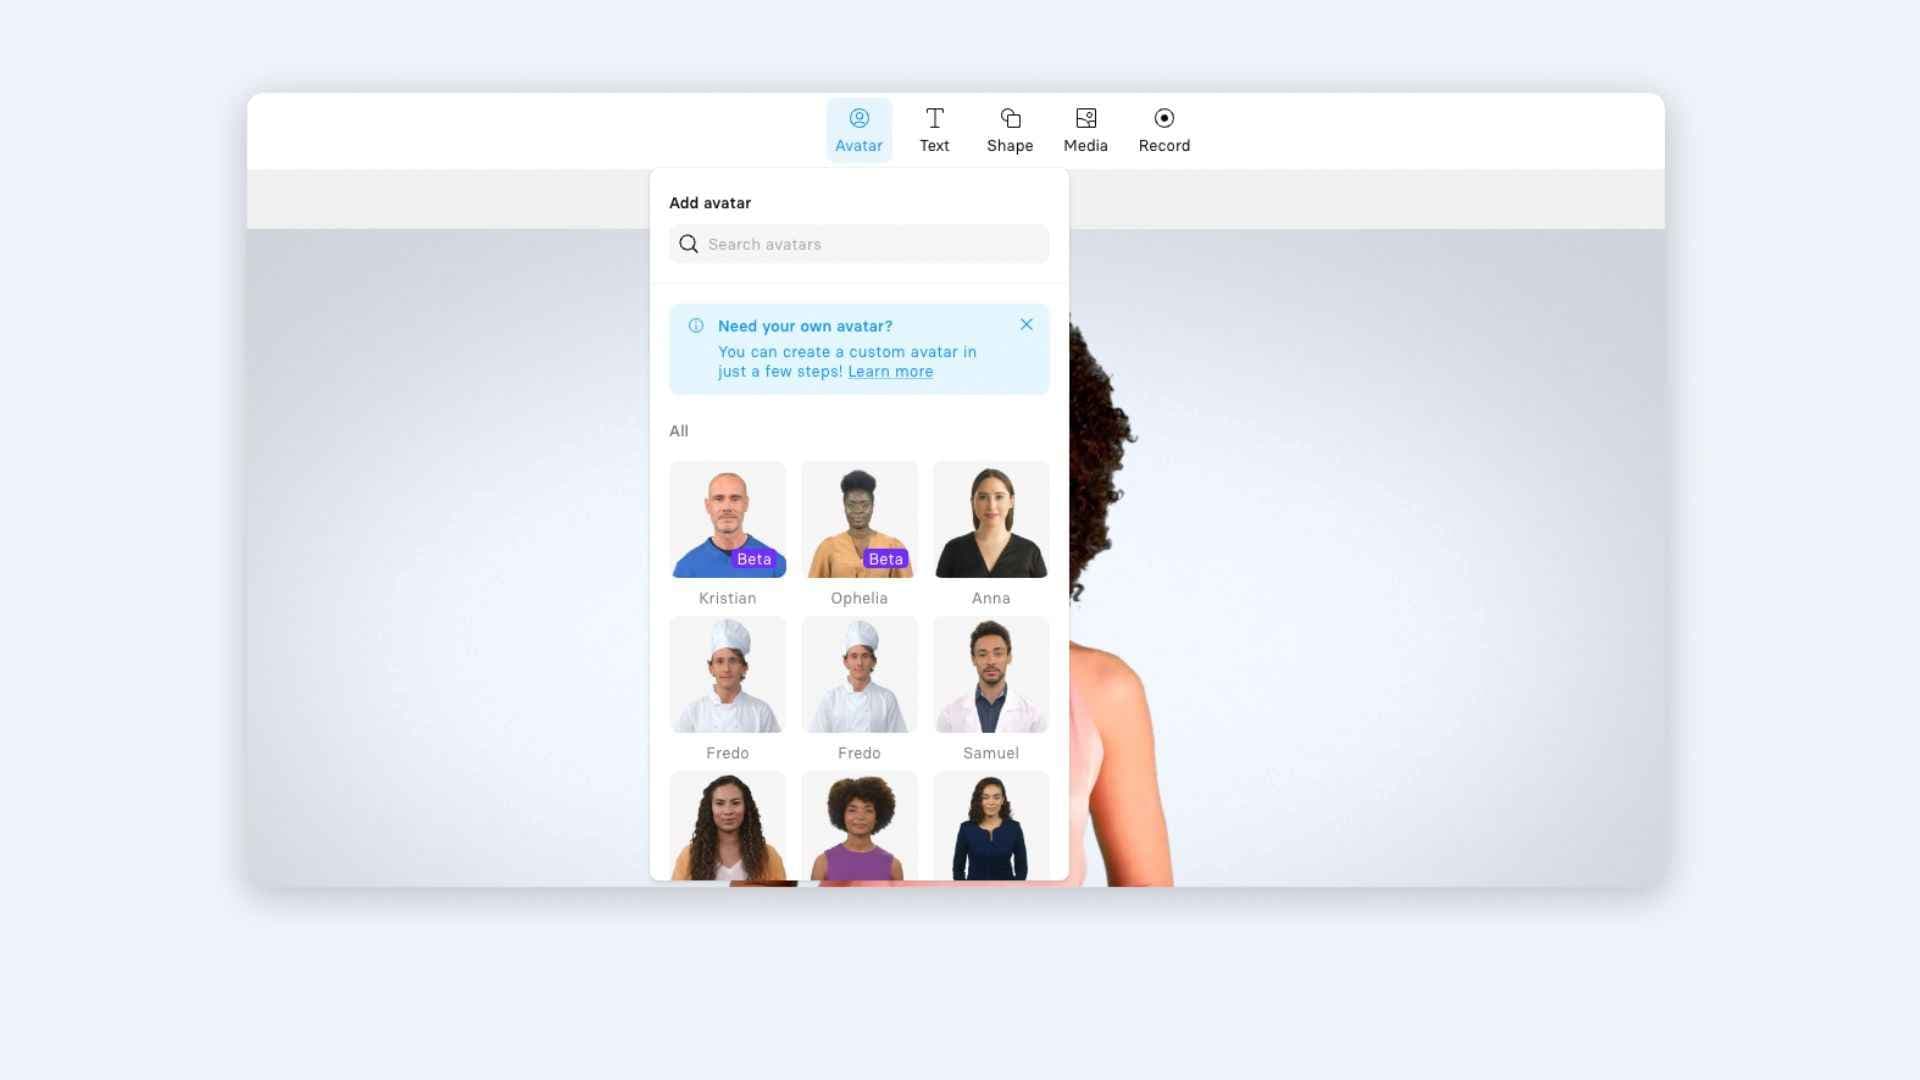Select the Kristian Beta avatar

(727, 518)
